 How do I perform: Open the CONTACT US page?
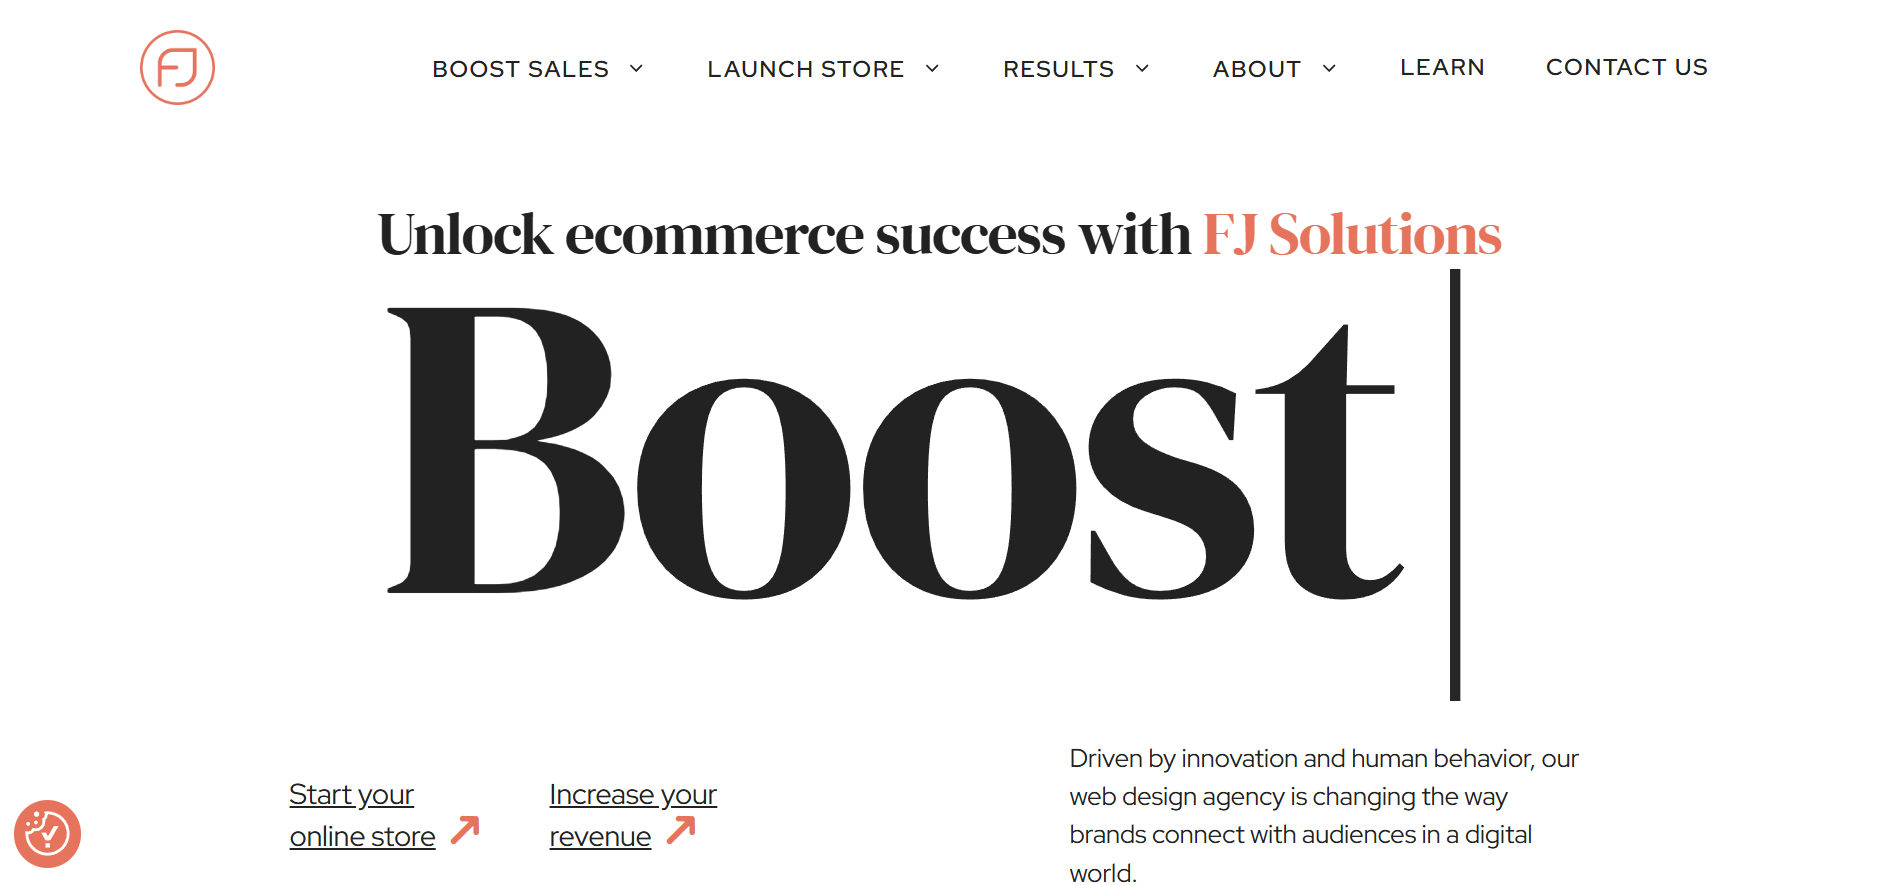pyautogui.click(x=1626, y=67)
